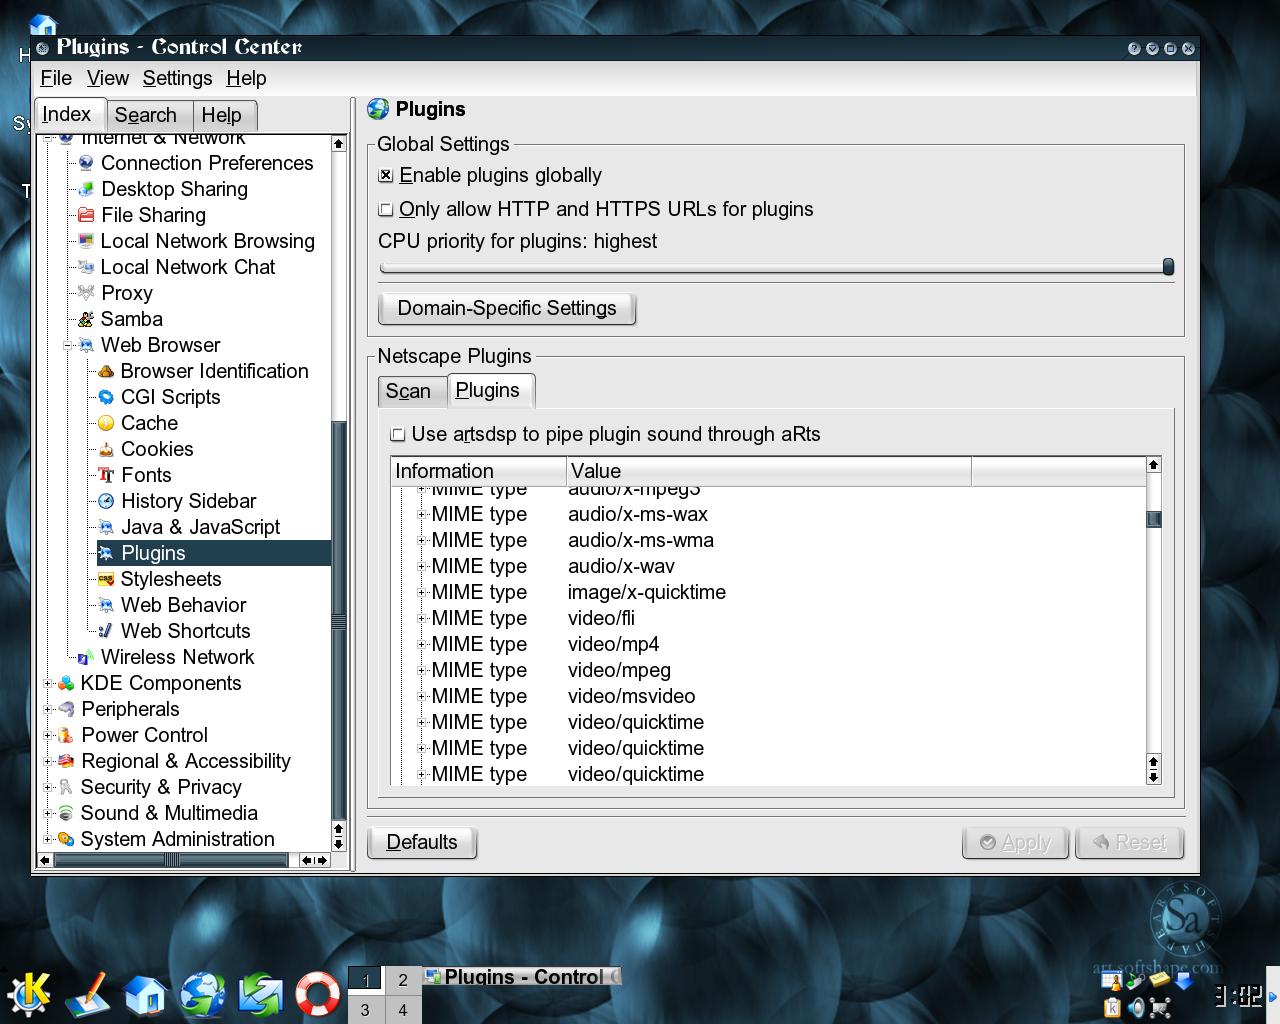Switch to virtual desktop 4 in pager
The width and height of the screenshot is (1280, 1024).
pyautogui.click(x=403, y=1010)
